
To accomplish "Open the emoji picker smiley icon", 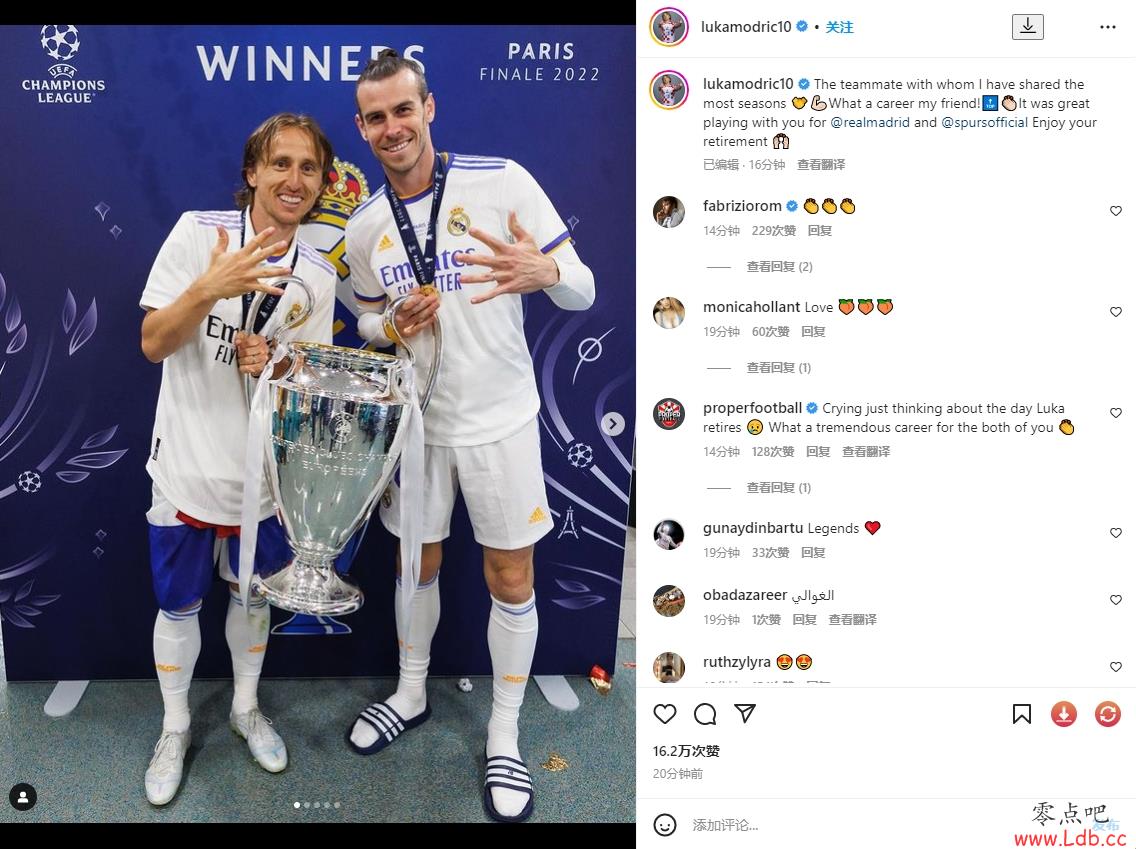I will 664,824.
